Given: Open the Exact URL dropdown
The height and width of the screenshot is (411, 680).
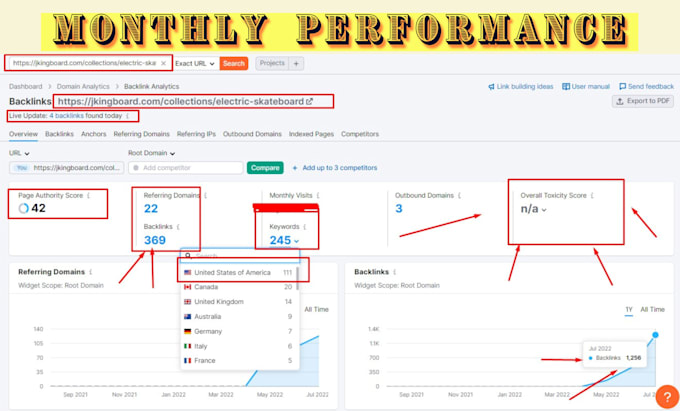Looking at the screenshot, I should coord(195,63).
